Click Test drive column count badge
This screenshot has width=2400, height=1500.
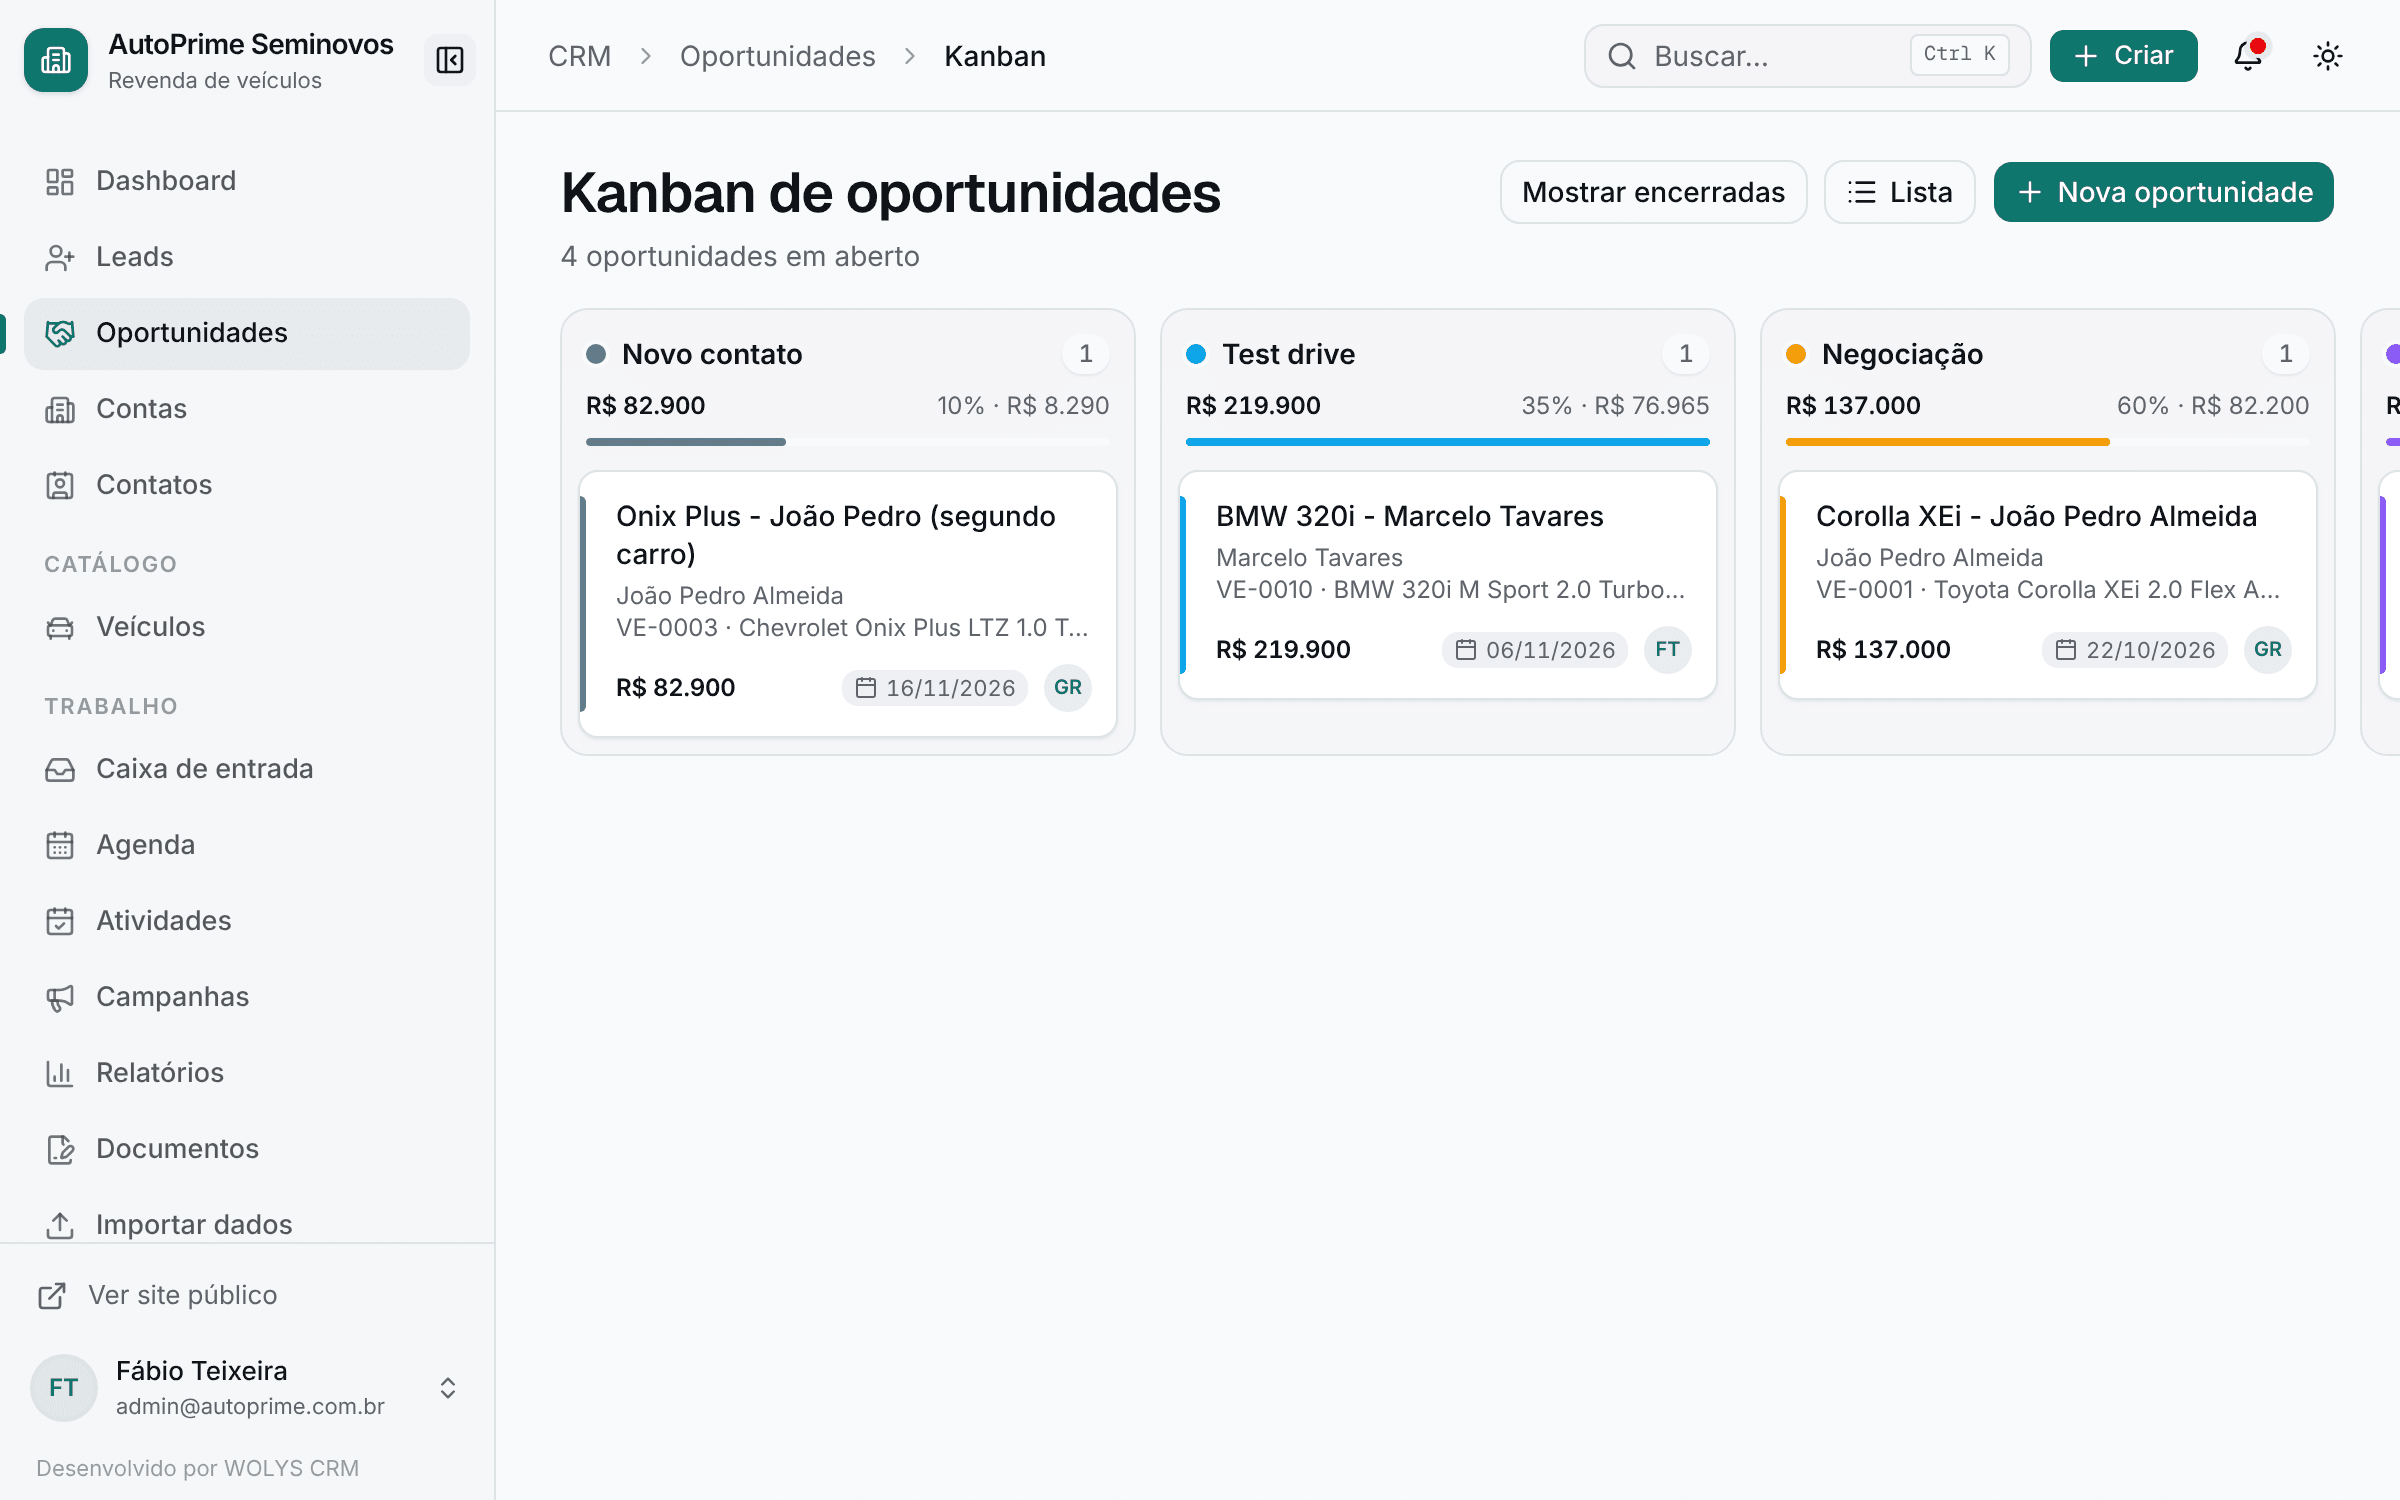(x=1686, y=354)
